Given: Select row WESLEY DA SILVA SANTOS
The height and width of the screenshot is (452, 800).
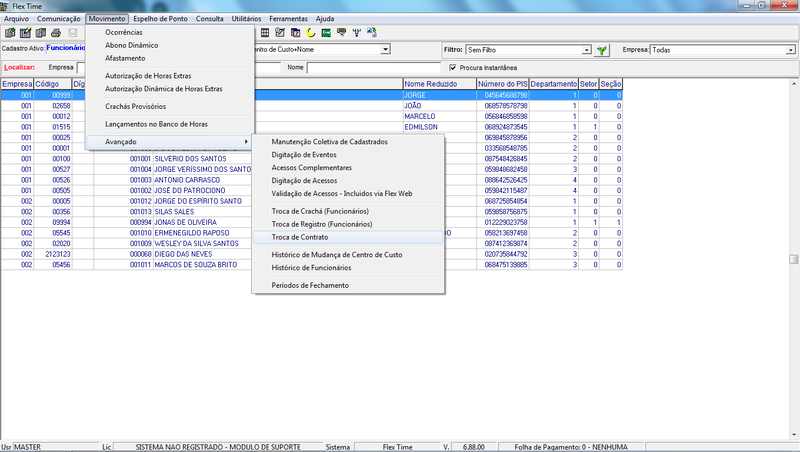Looking at the screenshot, I should tap(311, 243).
